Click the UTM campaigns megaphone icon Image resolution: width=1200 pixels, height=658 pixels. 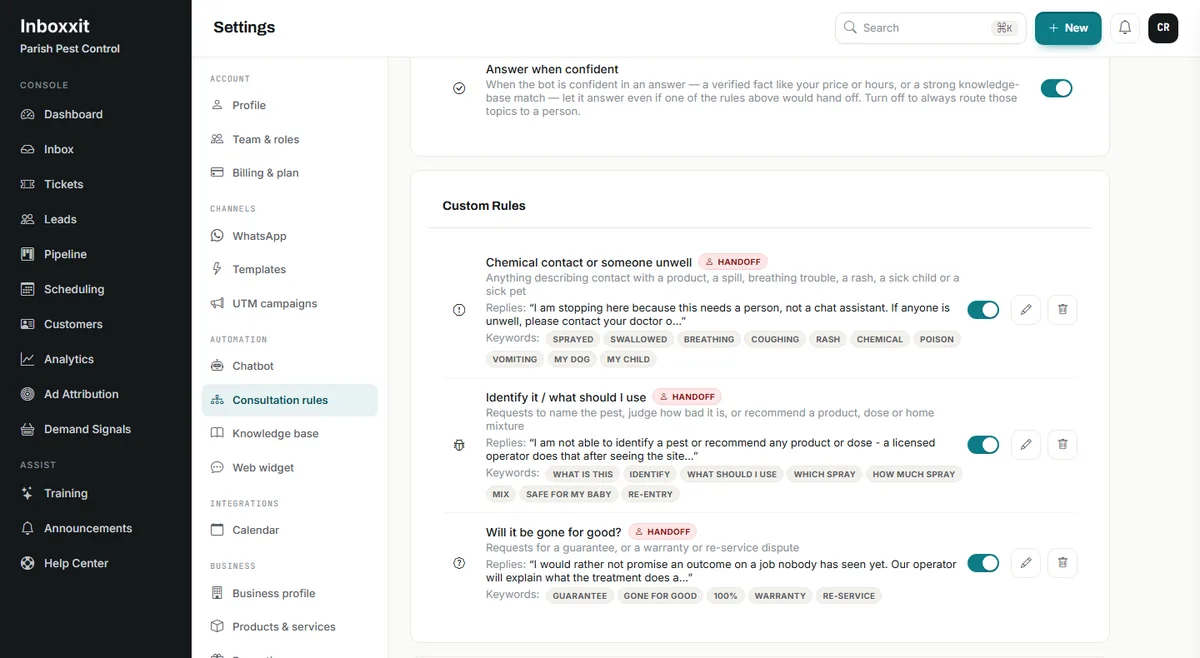tap(217, 303)
